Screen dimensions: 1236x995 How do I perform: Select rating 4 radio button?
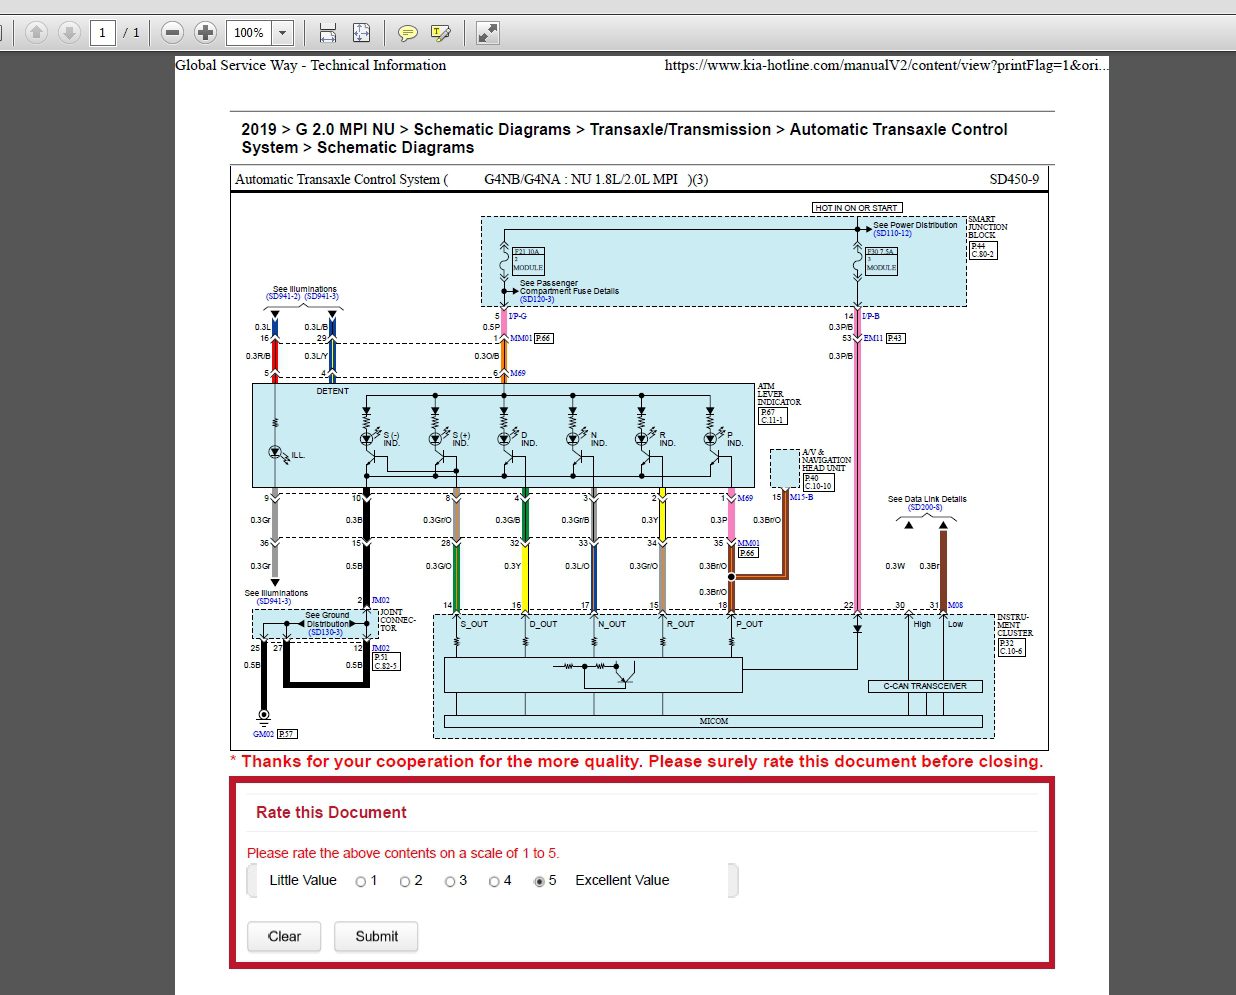(x=494, y=882)
